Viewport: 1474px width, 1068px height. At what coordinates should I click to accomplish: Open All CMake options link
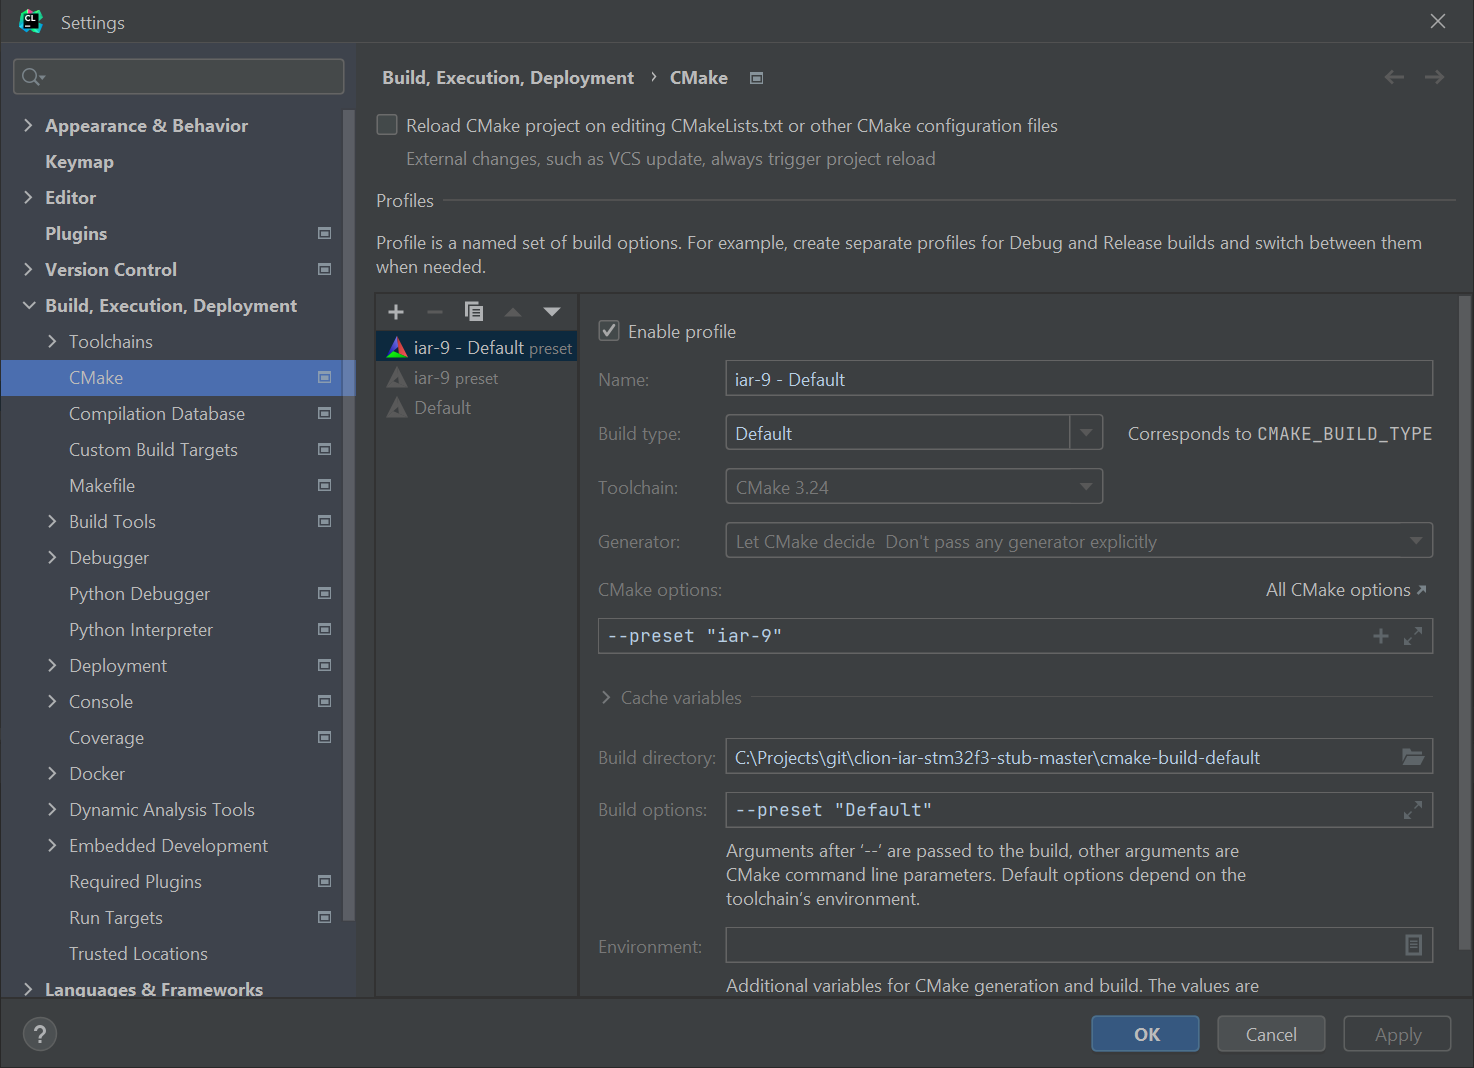point(1346,590)
